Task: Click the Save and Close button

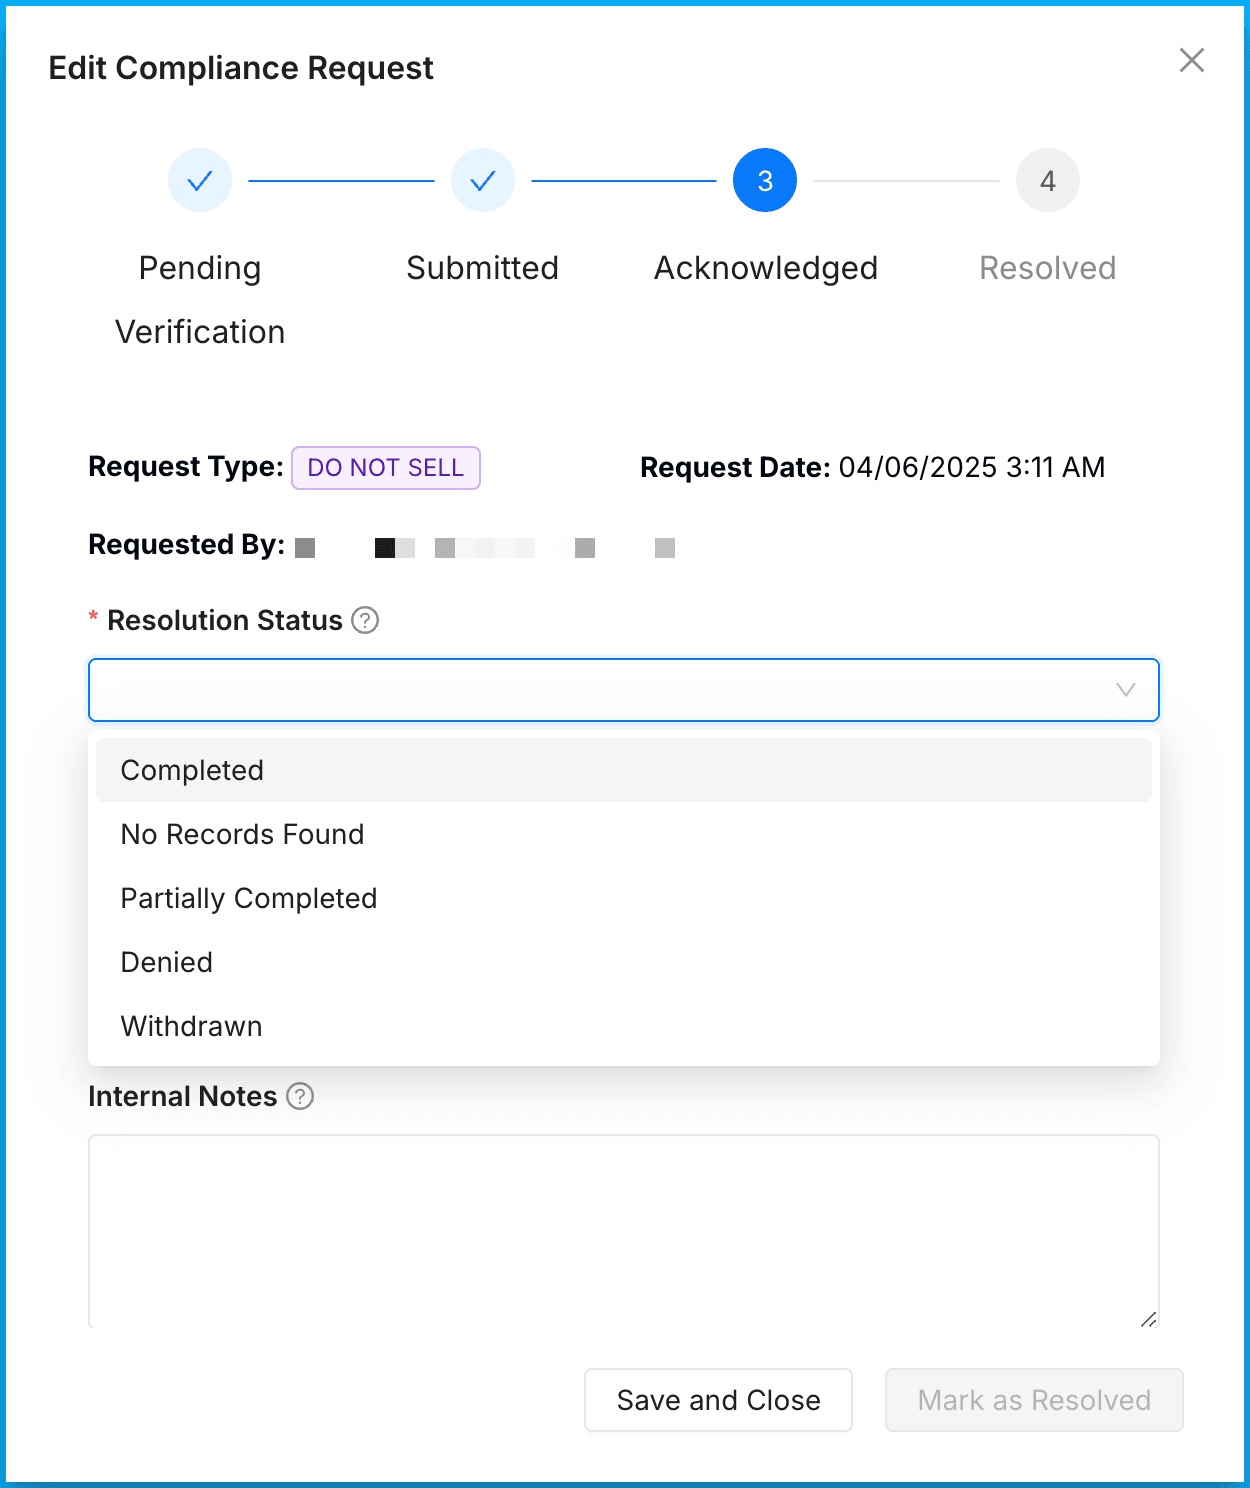Action: (718, 1400)
